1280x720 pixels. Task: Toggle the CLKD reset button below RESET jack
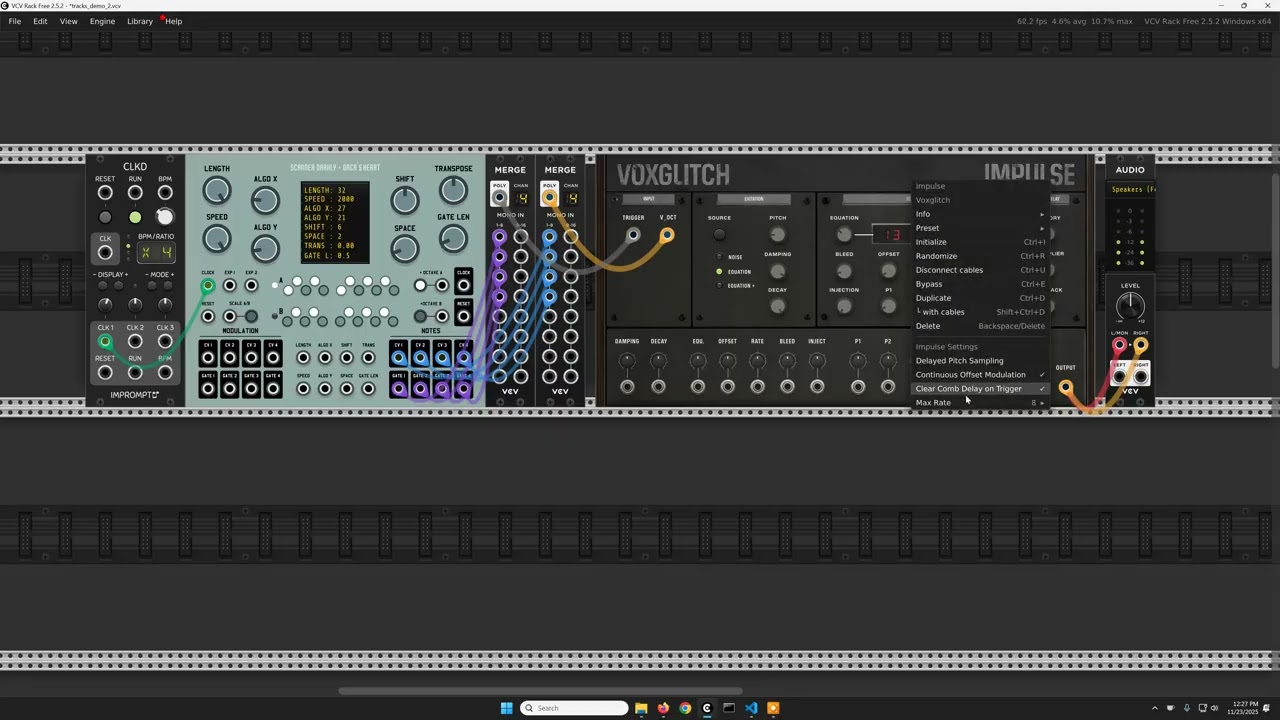pyautogui.click(x=105, y=217)
